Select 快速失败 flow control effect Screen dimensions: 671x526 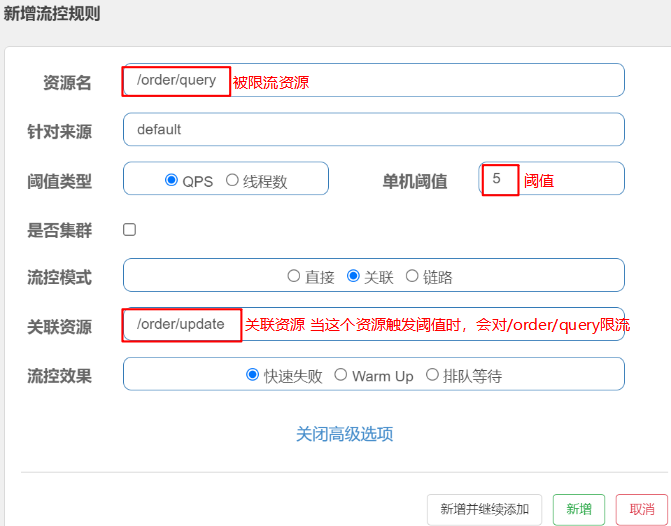[x=252, y=375]
